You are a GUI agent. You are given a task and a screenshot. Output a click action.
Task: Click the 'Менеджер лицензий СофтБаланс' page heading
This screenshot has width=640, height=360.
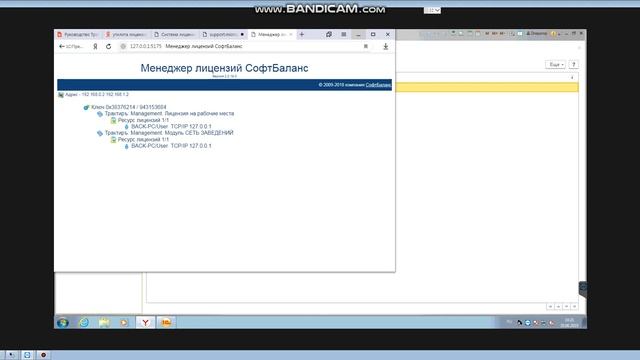click(x=224, y=68)
